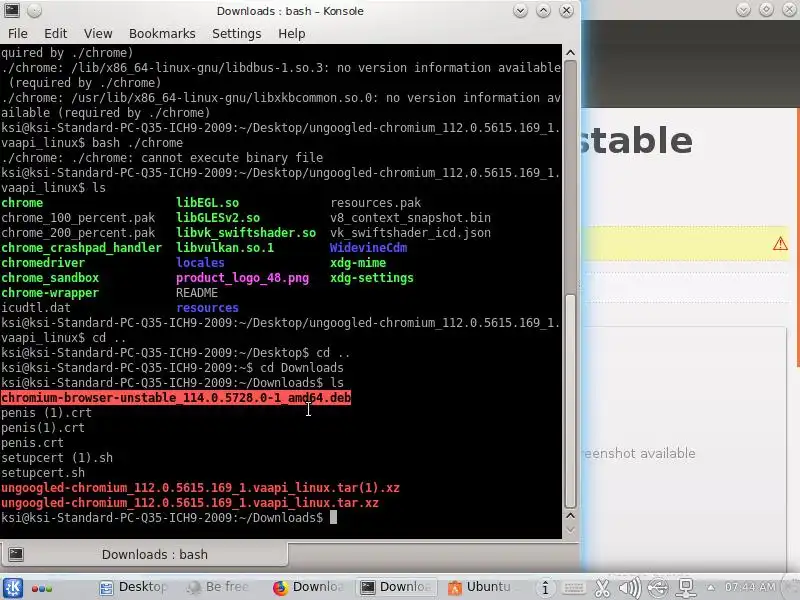
Task: Close the Konsole window
Action: coord(566,10)
